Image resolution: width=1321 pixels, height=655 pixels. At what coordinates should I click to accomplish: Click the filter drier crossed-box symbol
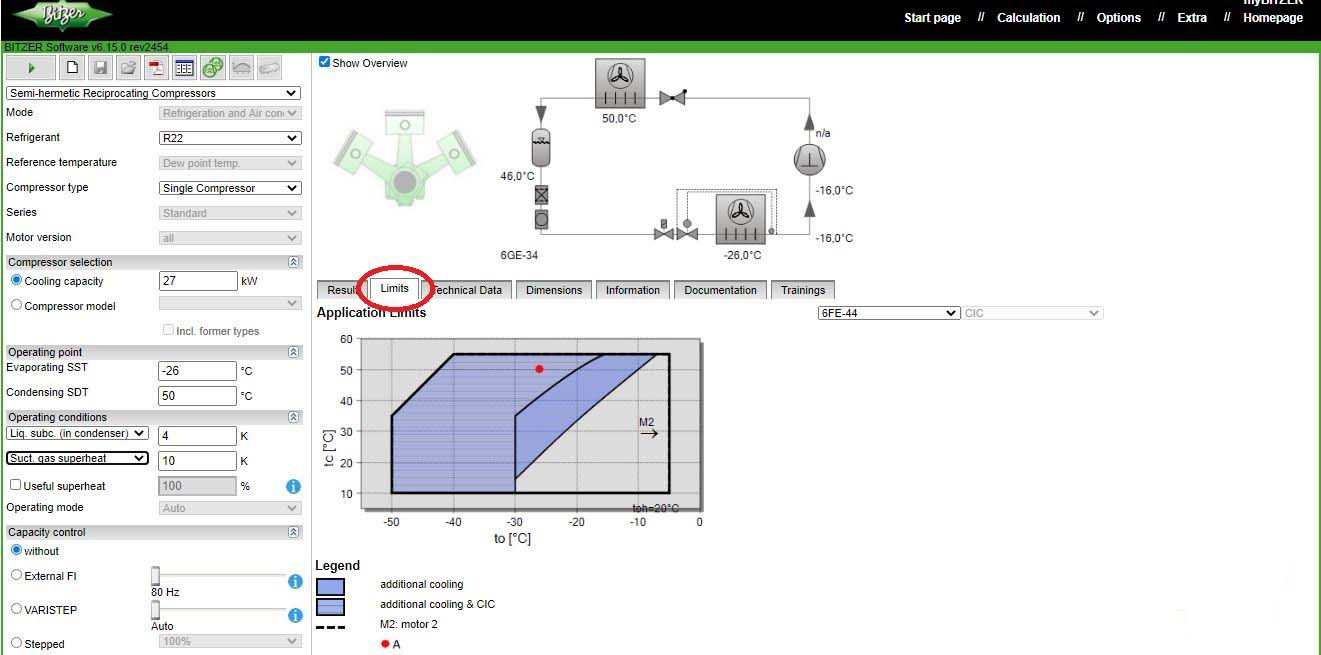[x=541, y=195]
